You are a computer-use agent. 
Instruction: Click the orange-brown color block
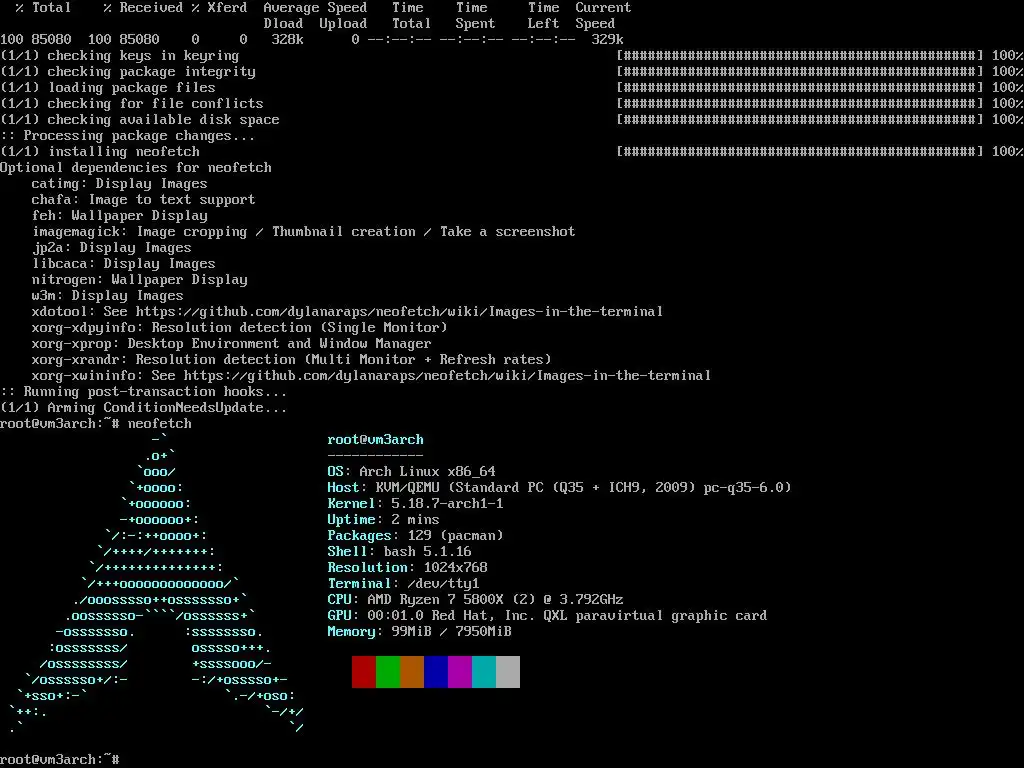pos(411,672)
